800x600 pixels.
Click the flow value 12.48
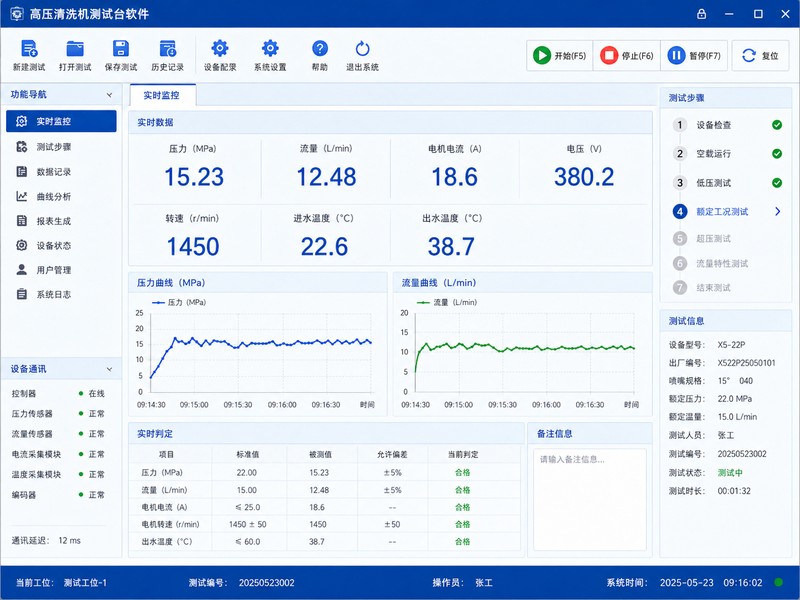click(327, 177)
